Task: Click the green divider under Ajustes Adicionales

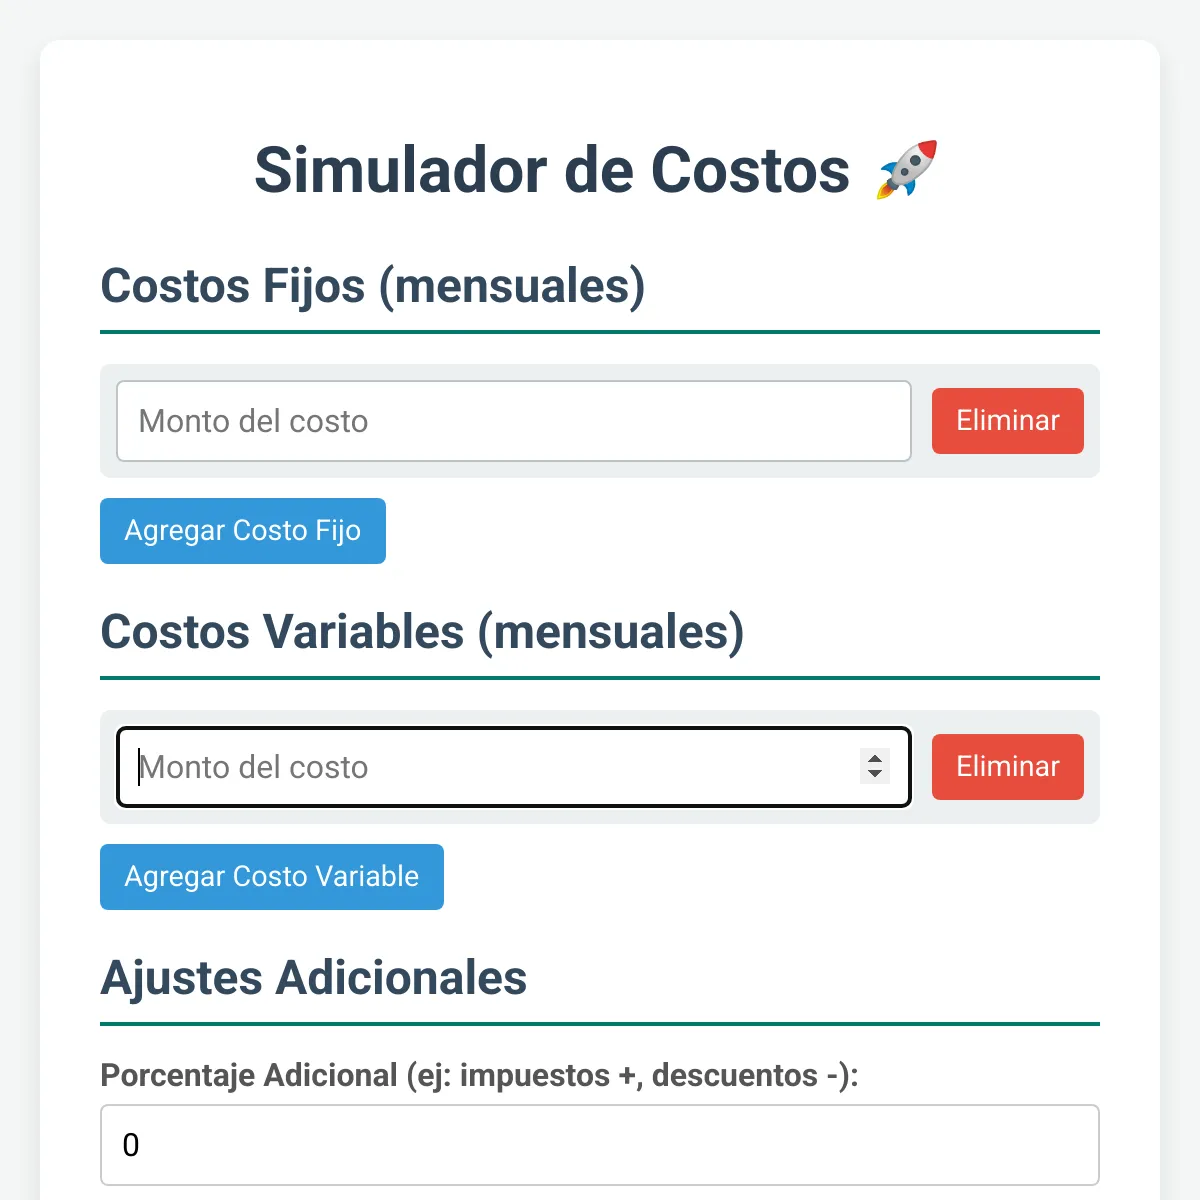Action: (x=600, y=1024)
